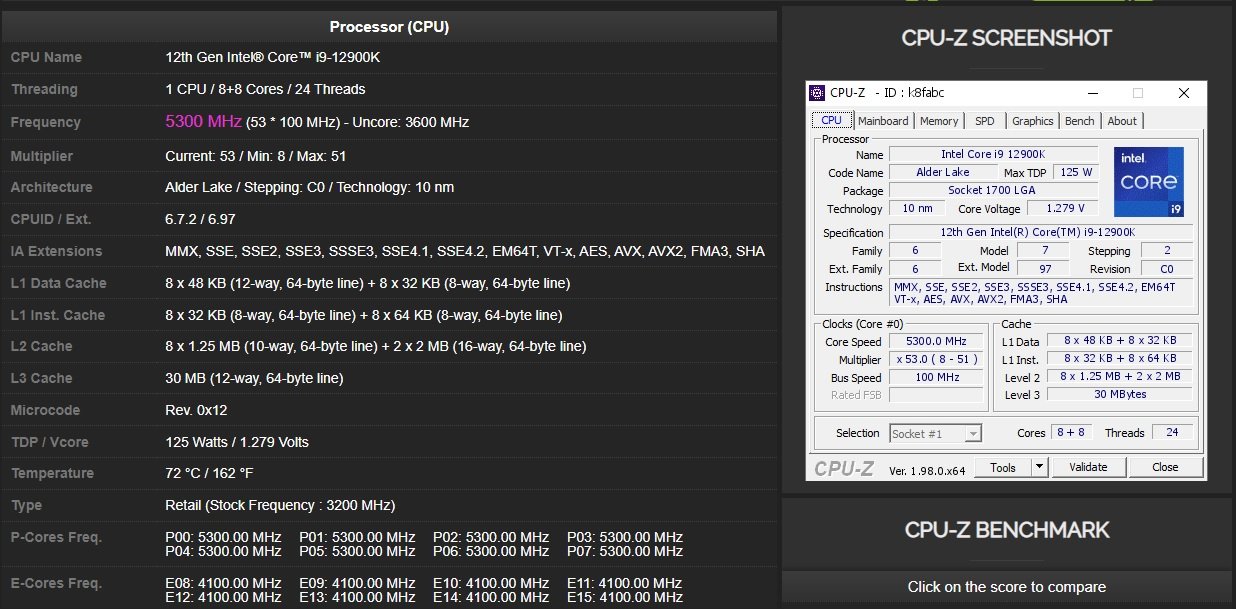Open the CPU tab in CPU-Z

click(831, 120)
